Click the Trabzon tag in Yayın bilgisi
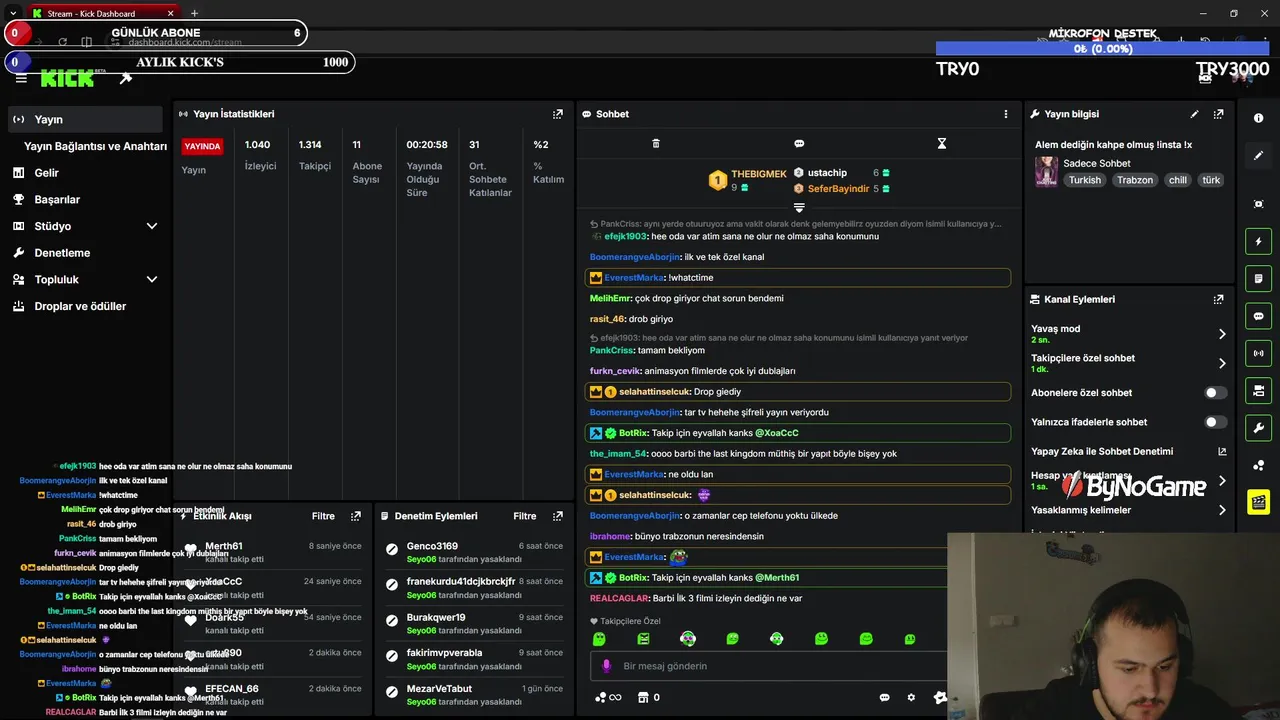1280x720 pixels. click(1135, 180)
